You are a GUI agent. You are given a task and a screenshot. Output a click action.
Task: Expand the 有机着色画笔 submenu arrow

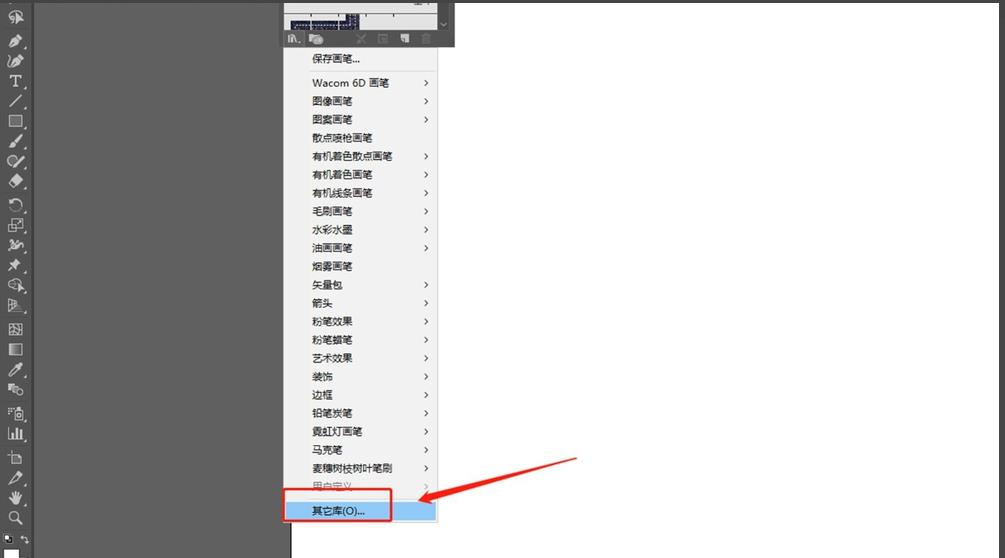tap(426, 175)
